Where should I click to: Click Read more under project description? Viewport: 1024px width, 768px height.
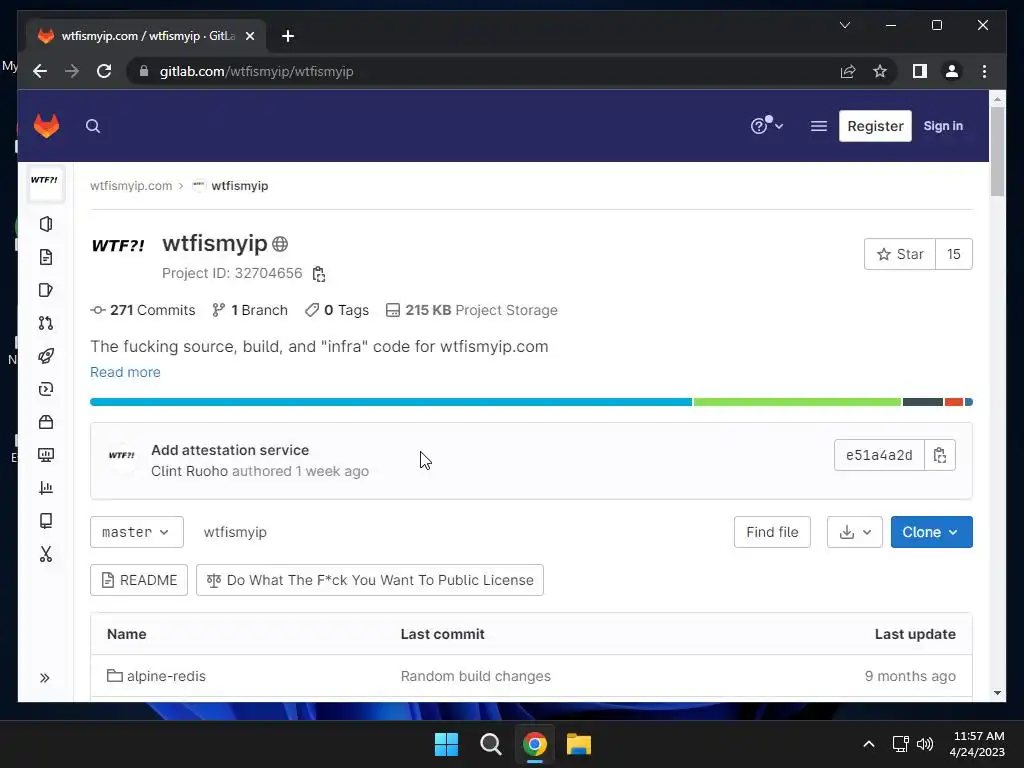[125, 372]
